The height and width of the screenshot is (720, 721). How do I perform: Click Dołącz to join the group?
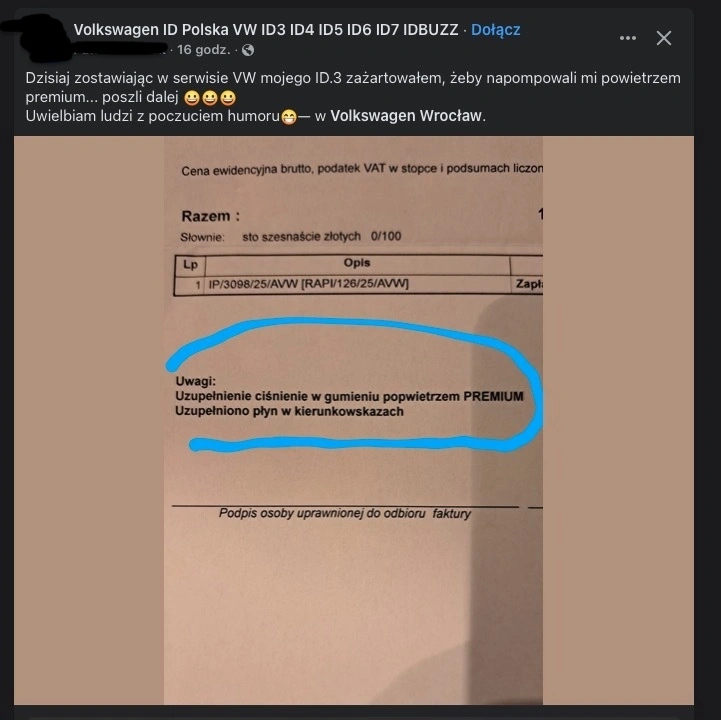click(x=496, y=30)
